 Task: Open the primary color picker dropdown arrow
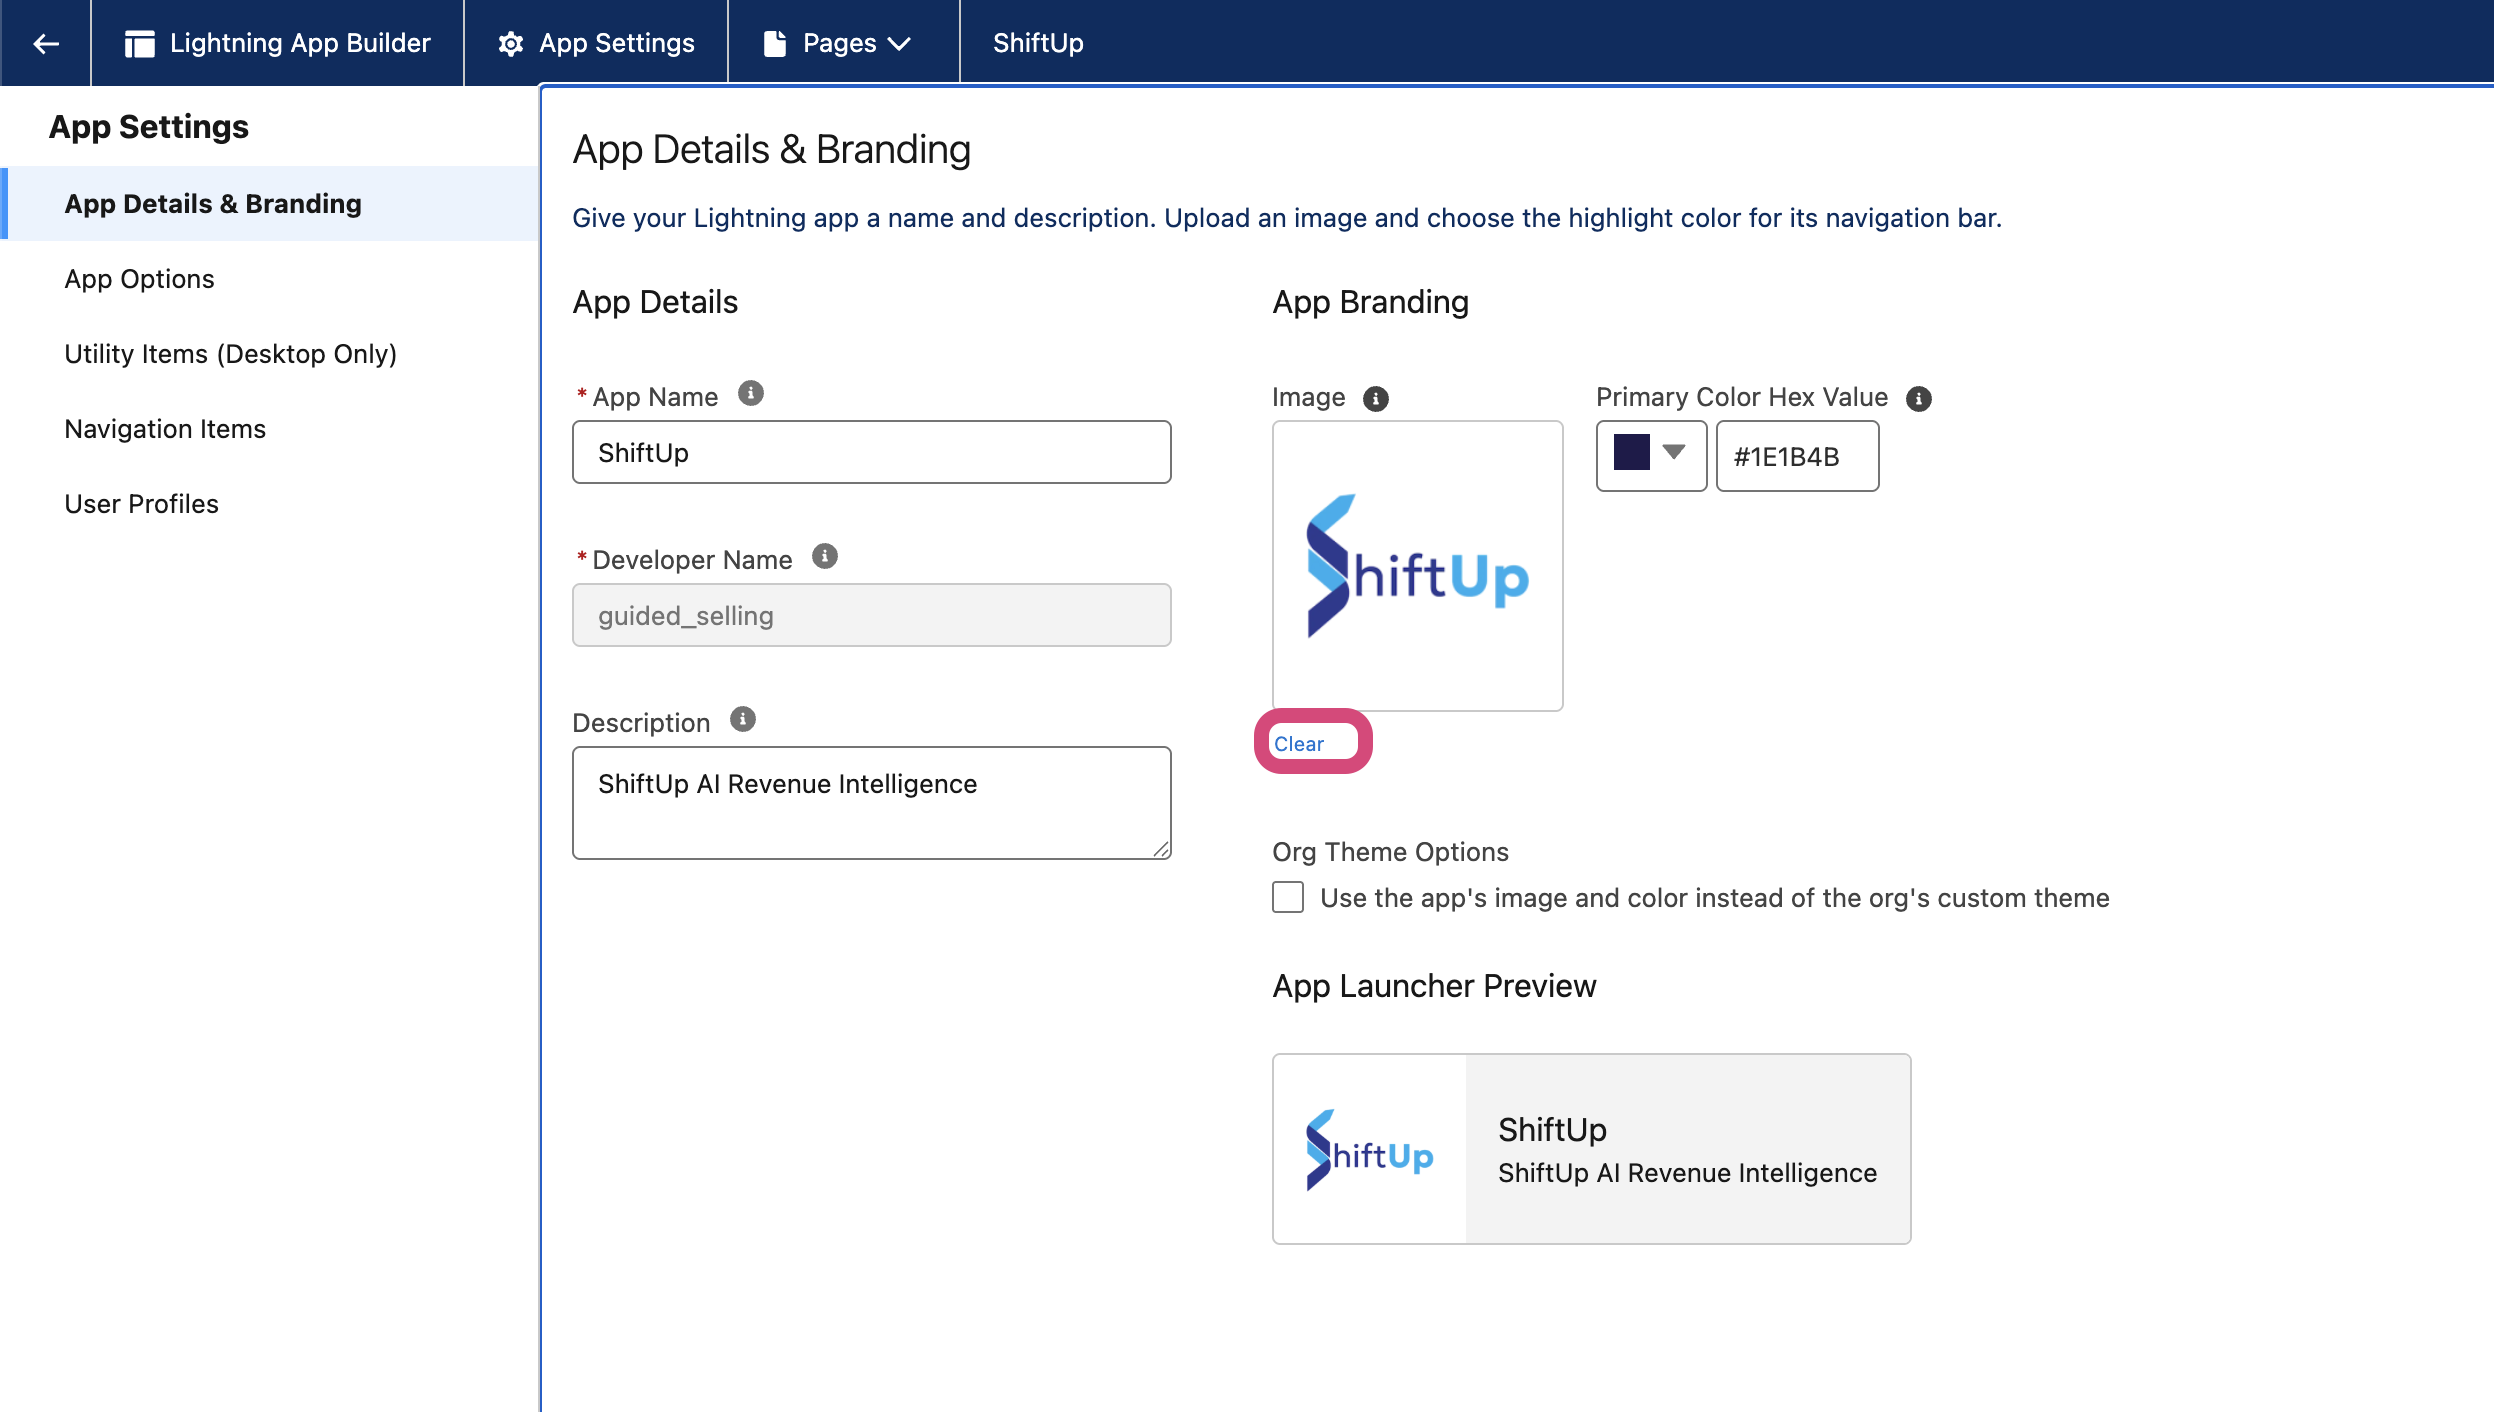1674,452
